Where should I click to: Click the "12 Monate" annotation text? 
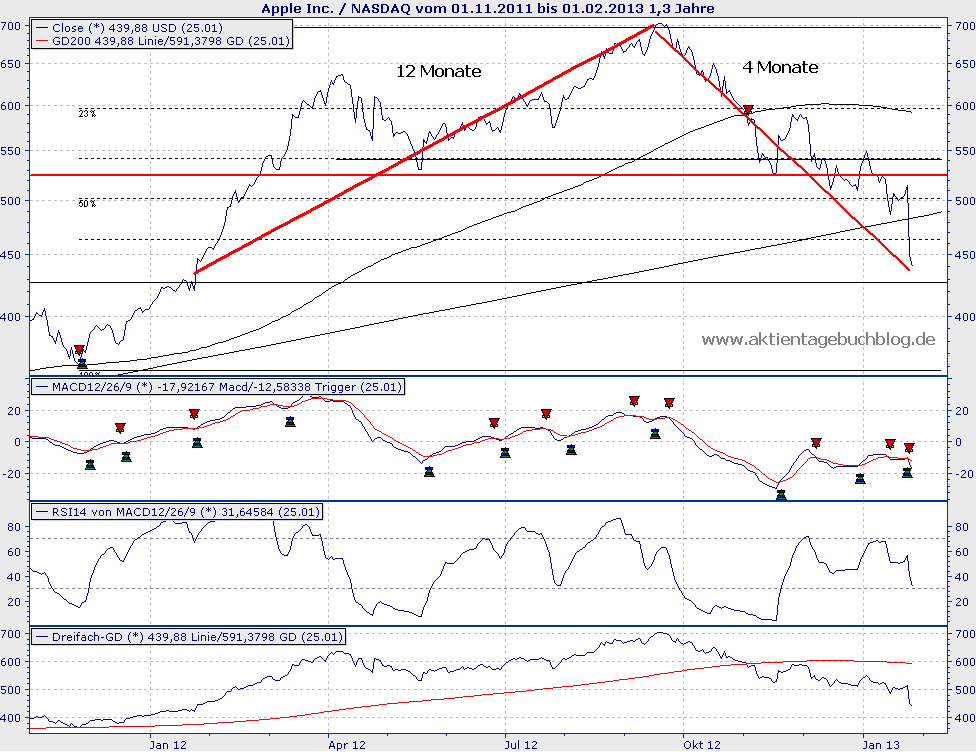tap(436, 72)
